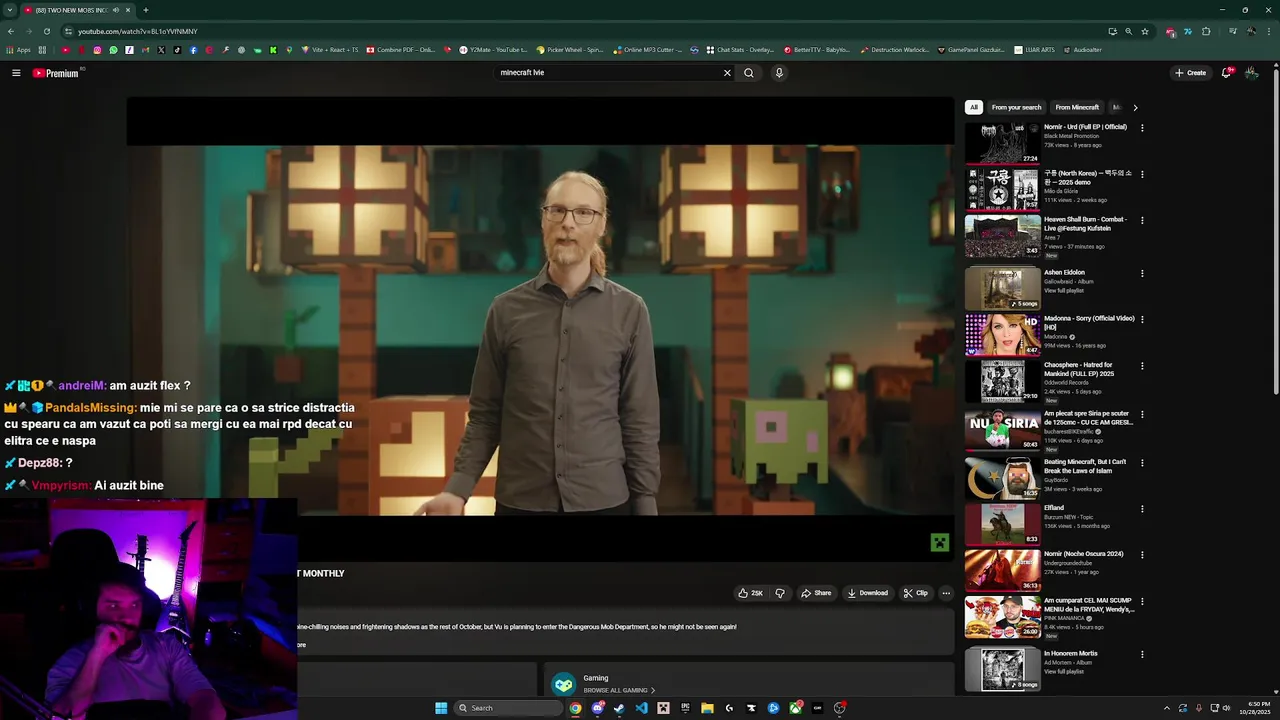Click the page vertical scrollbar
Image resolution: width=1280 pixels, height=720 pixels.
point(1276,230)
